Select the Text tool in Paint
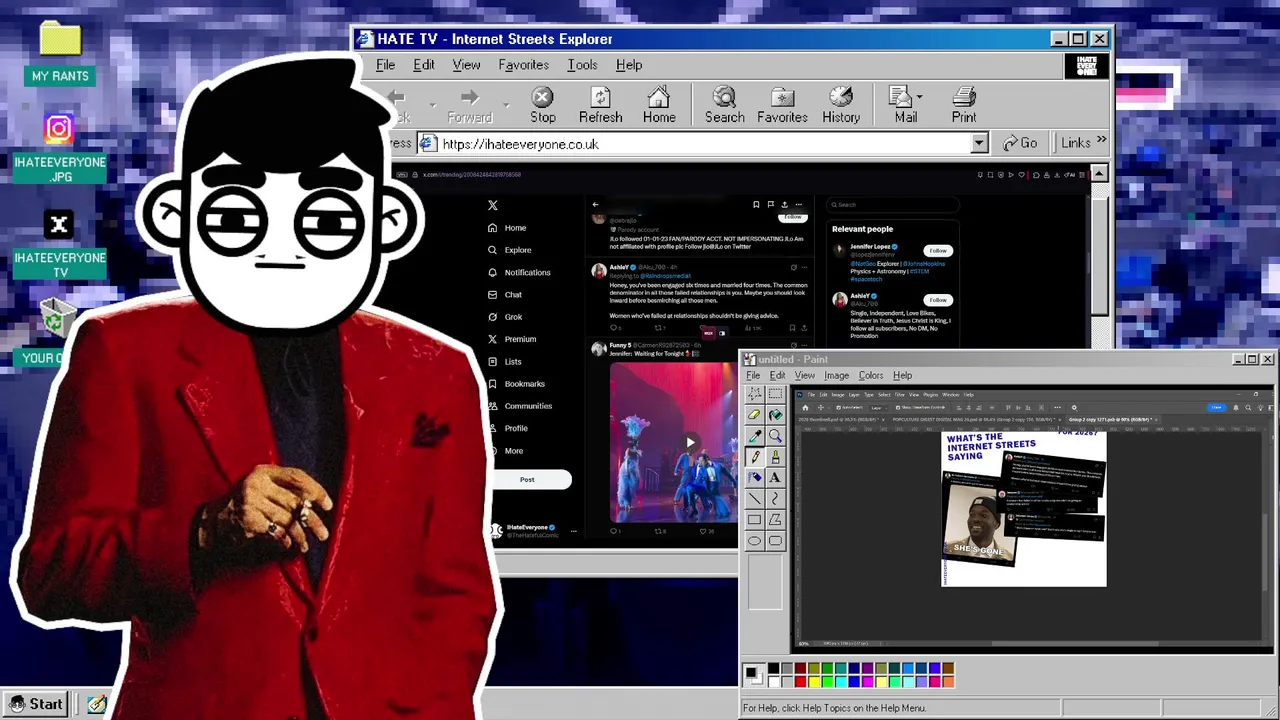 coord(775,478)
